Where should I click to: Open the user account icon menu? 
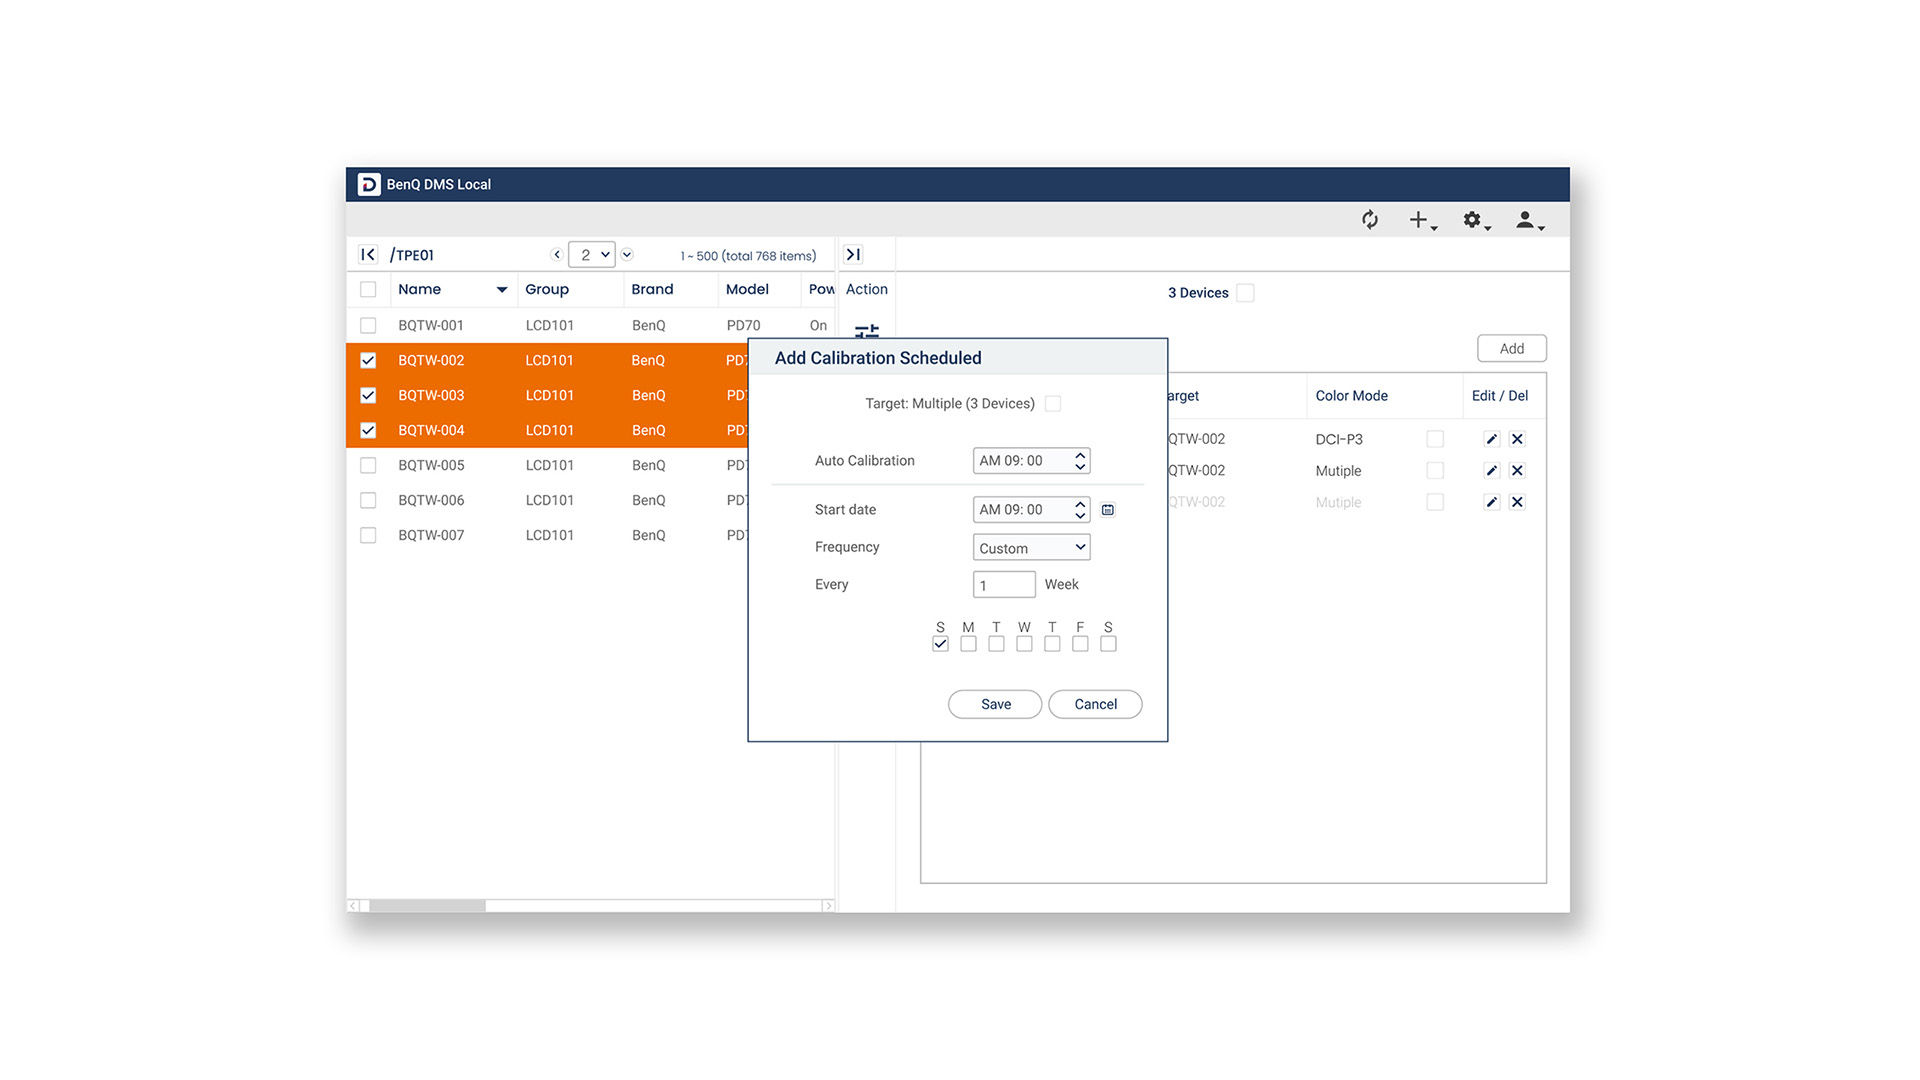(1526, 220)
